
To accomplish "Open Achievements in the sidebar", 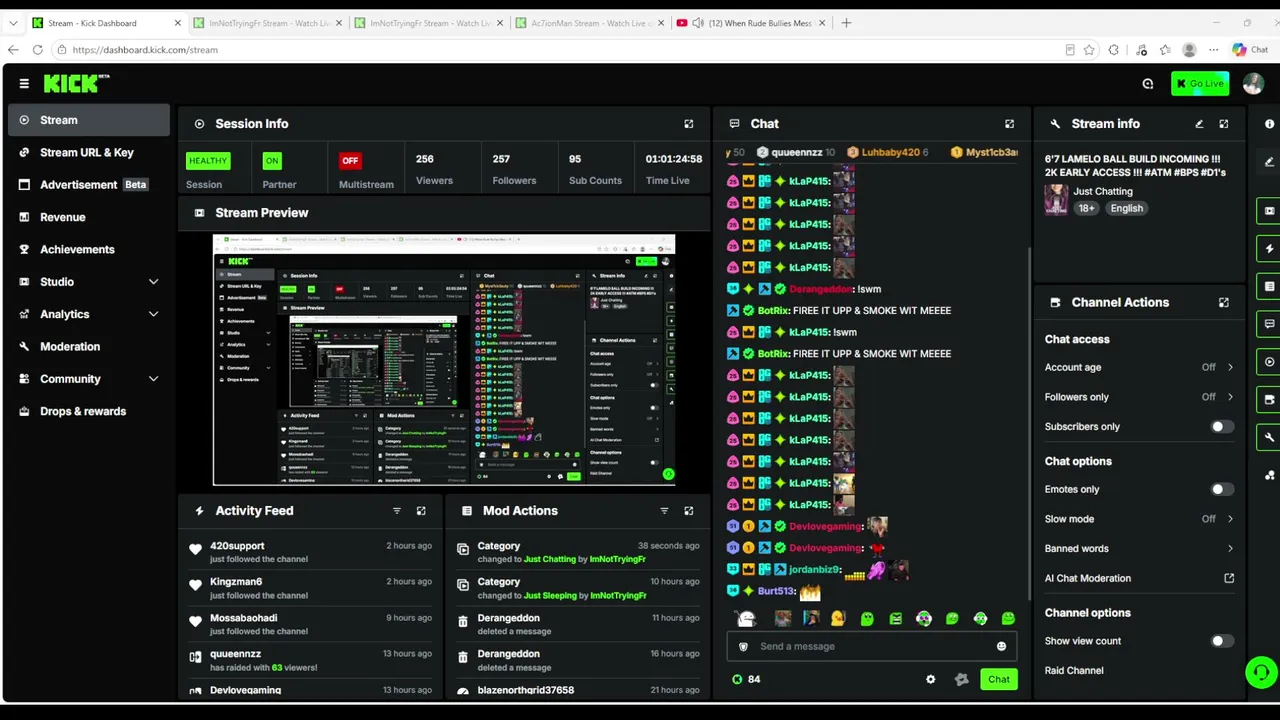I will (89, 249).
